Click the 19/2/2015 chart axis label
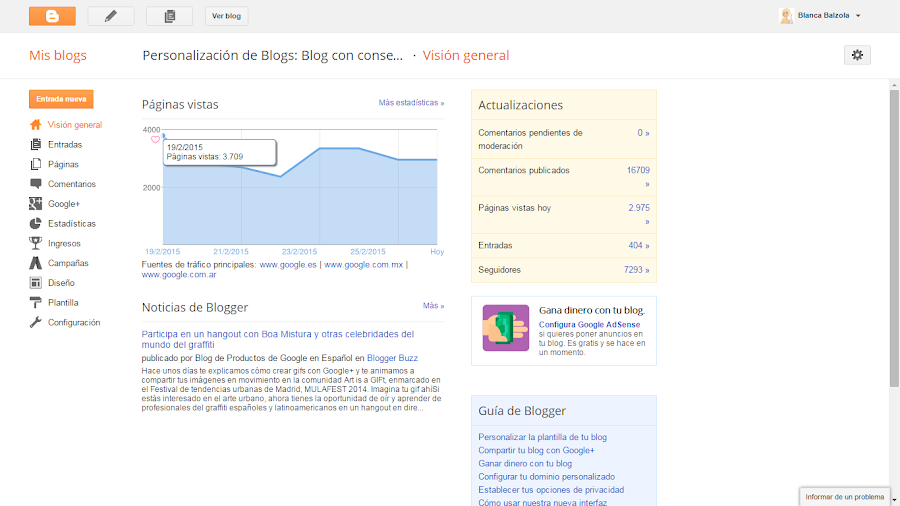Screen dimensions: 900x506 pos(162,251)
